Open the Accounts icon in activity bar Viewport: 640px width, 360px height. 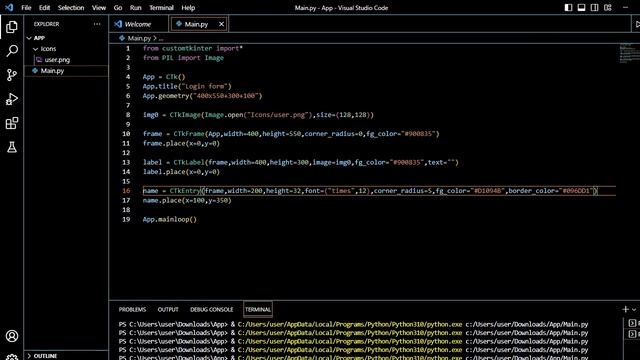(12, 336)
